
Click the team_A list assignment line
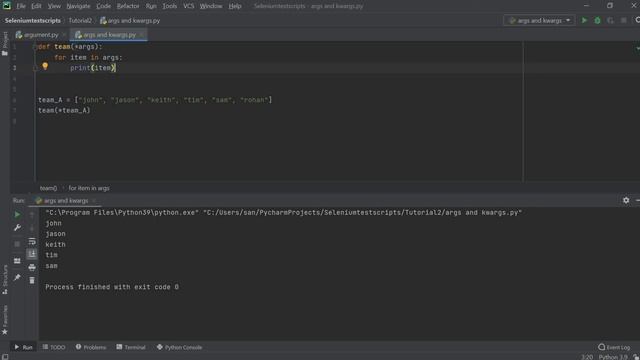[155, 100]
